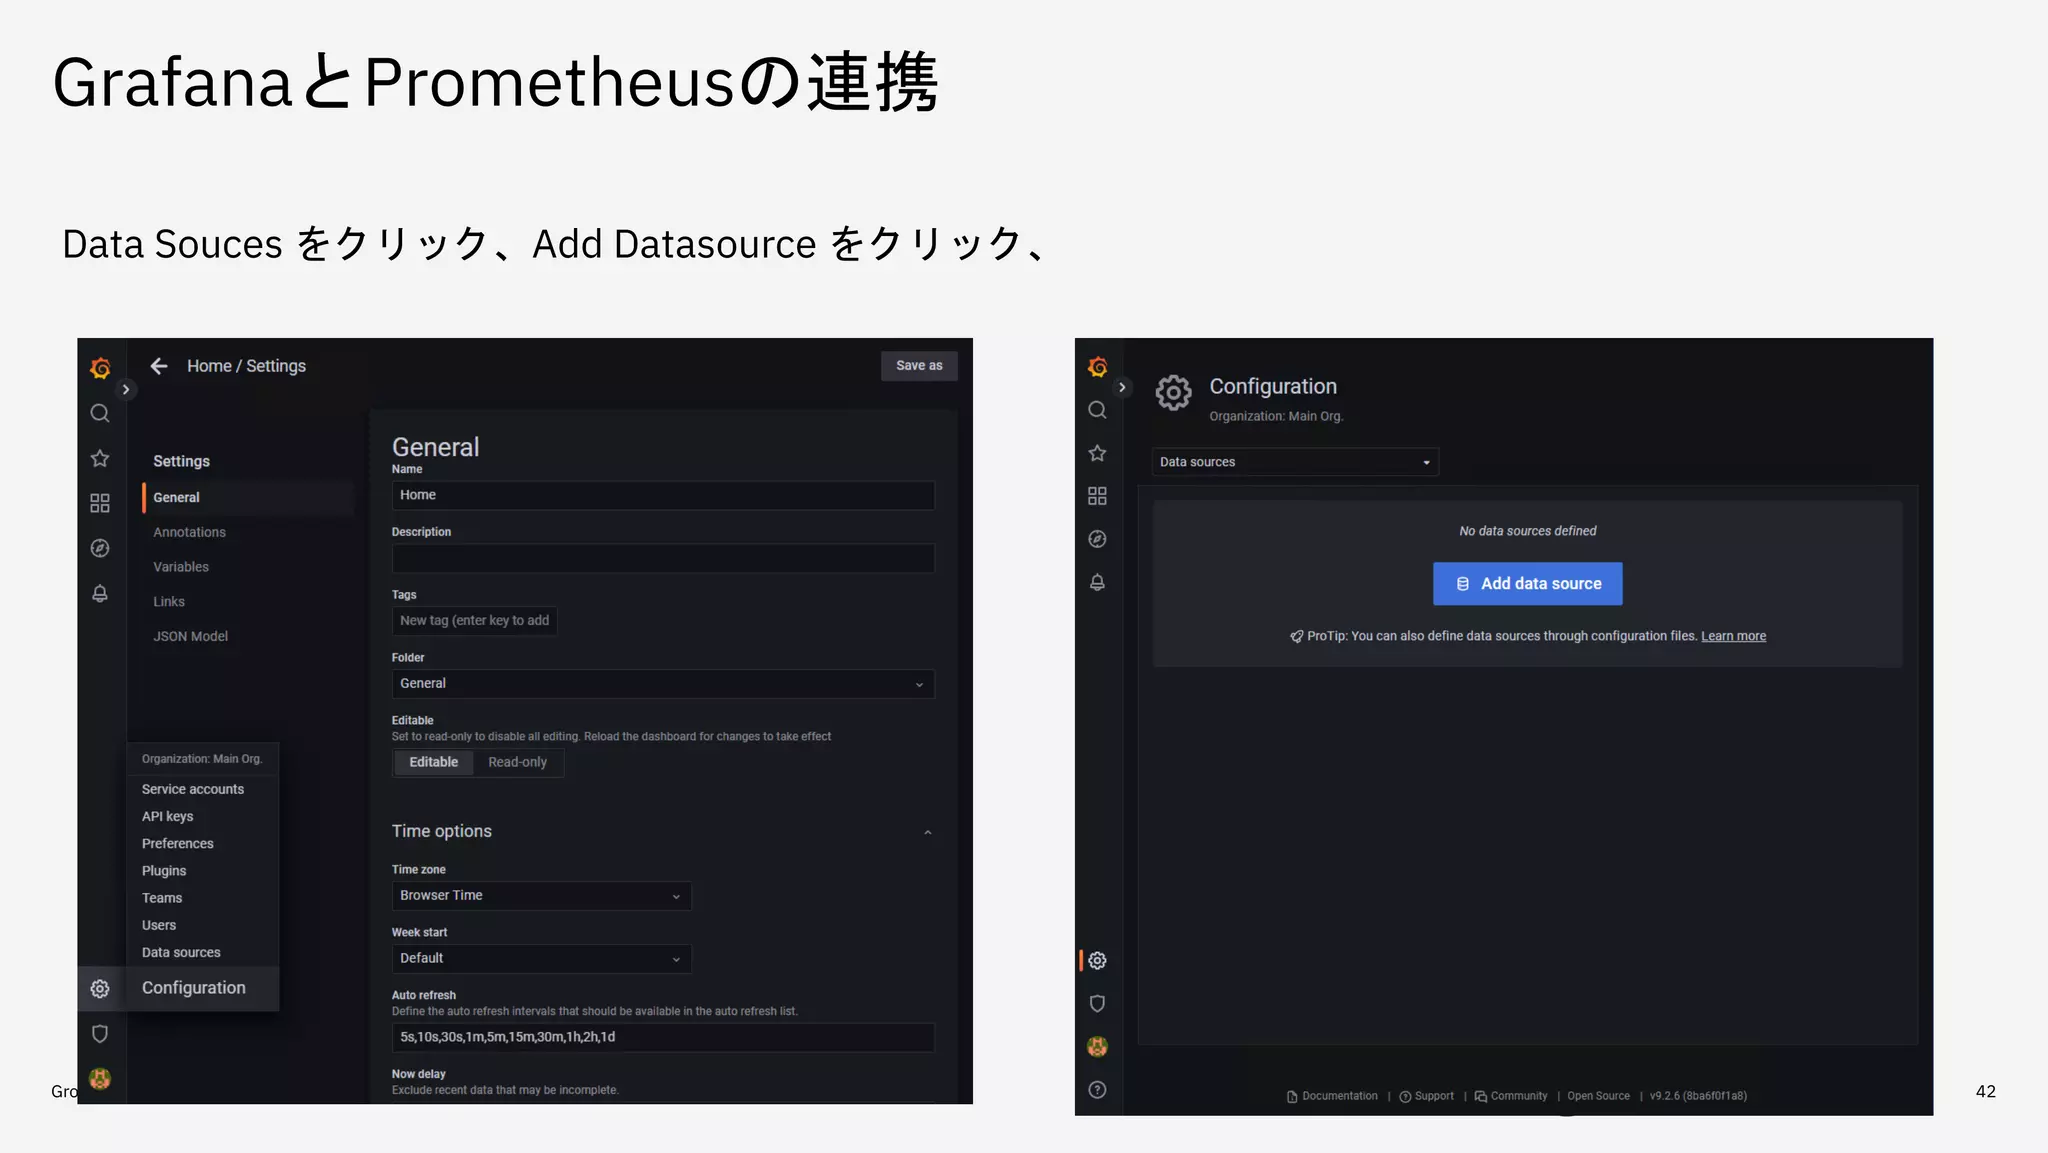Click Configuration gear icon in Settings window sidebar
This screenshot has height=1153, width=2048.
click(100, 989)
